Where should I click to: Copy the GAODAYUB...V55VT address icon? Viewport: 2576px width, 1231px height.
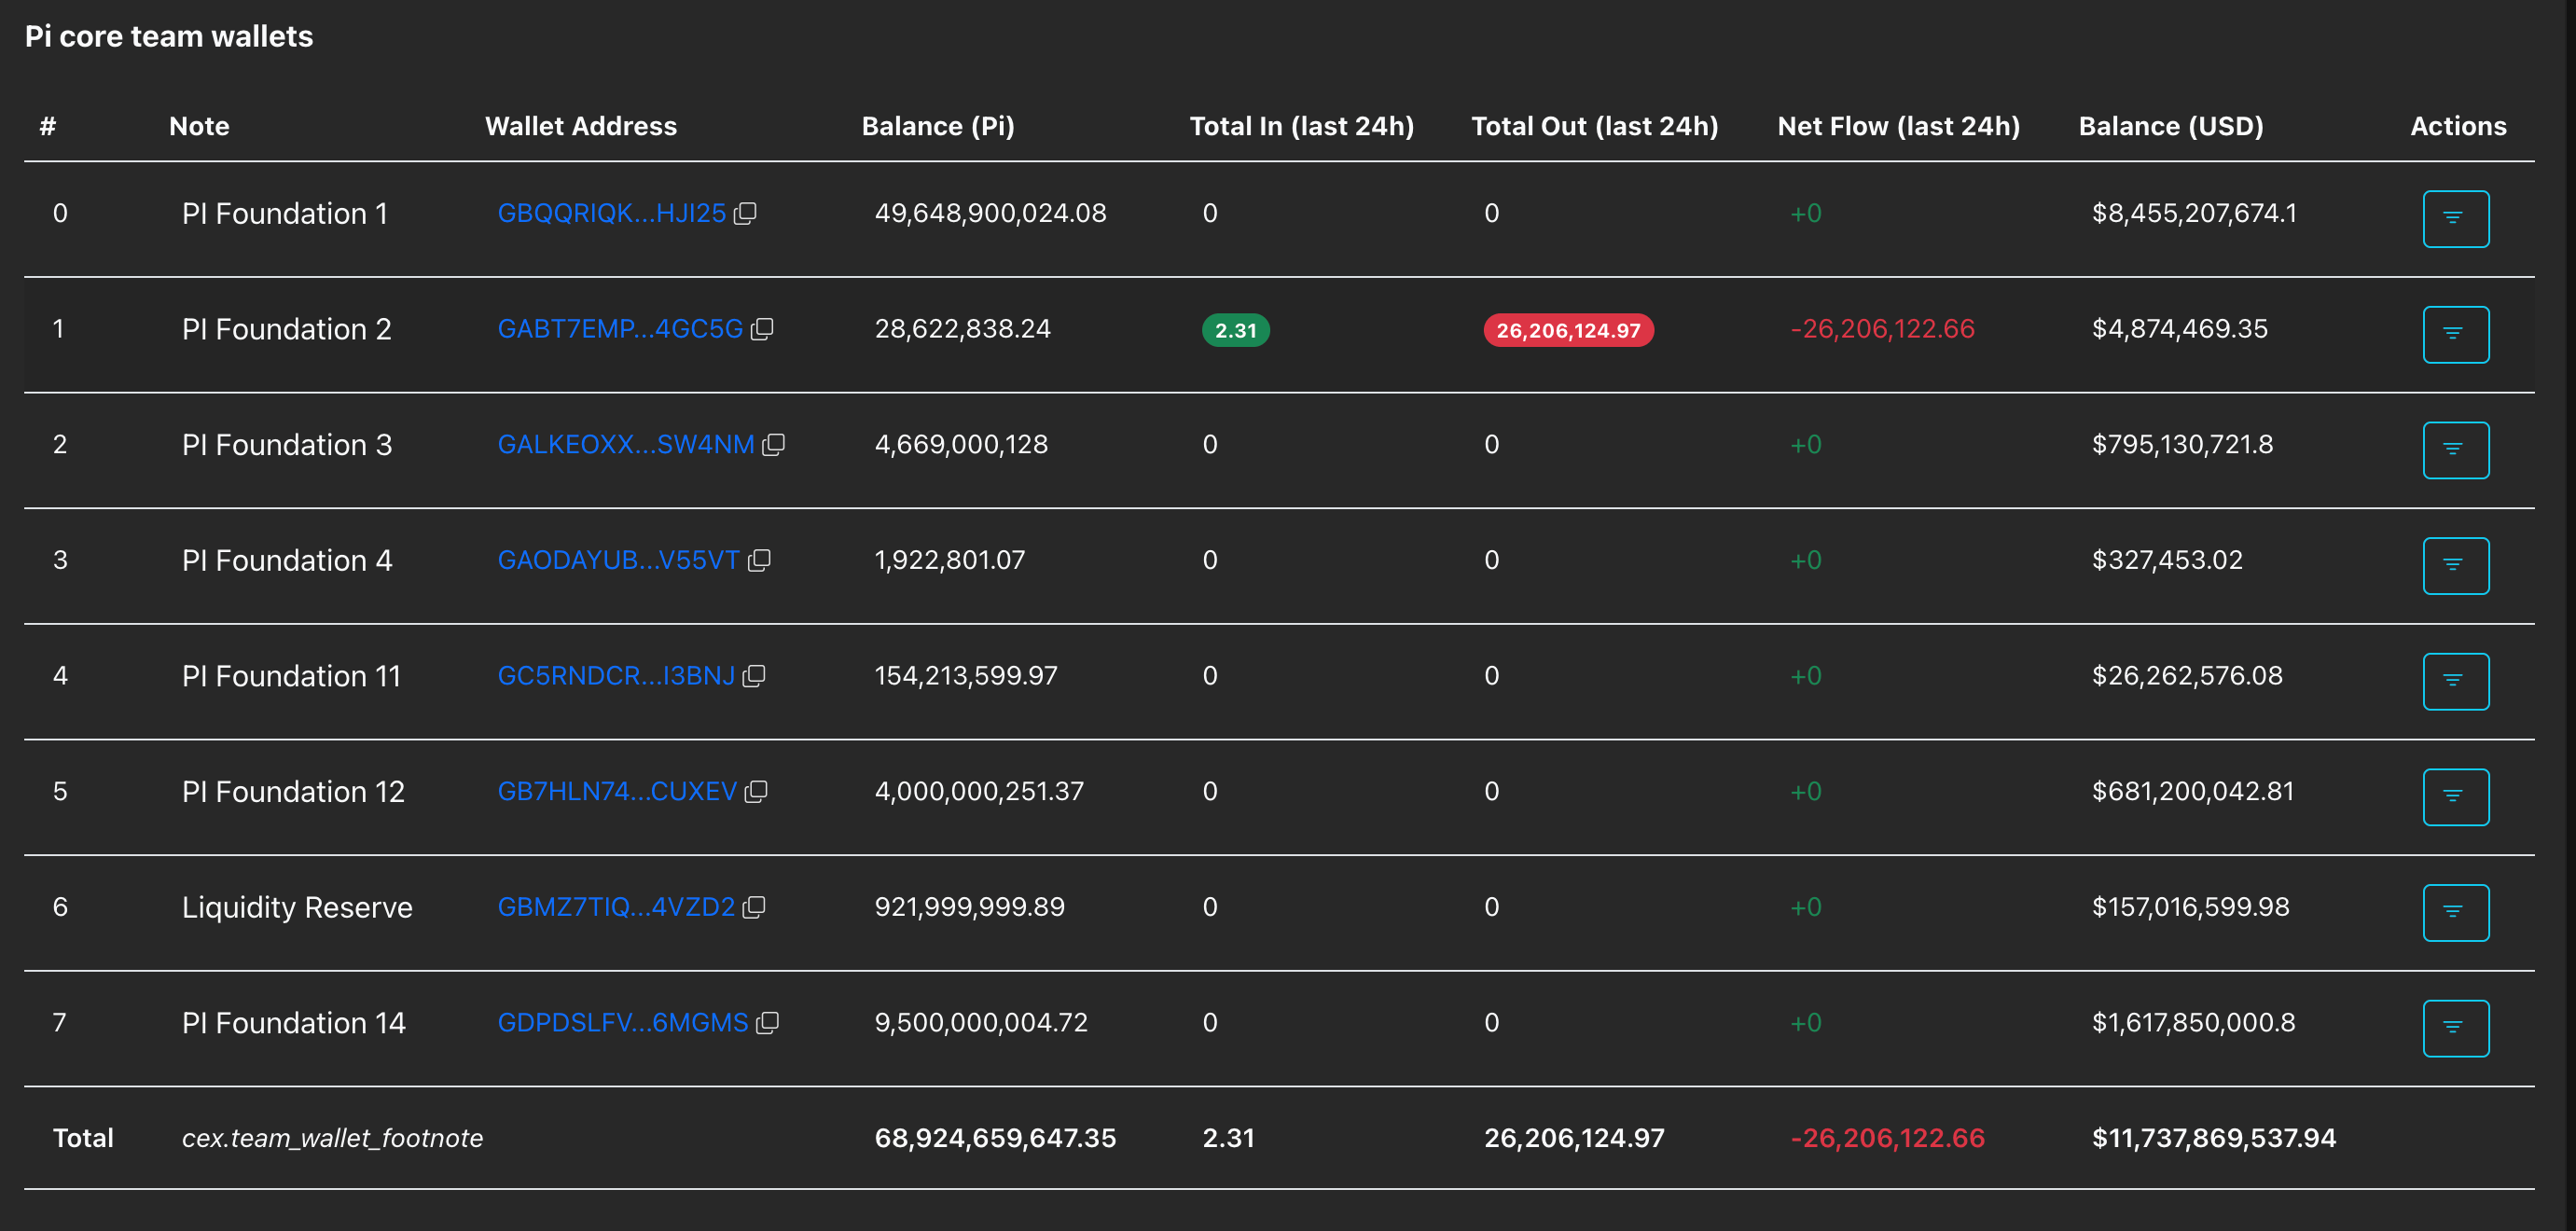[759, 560]
